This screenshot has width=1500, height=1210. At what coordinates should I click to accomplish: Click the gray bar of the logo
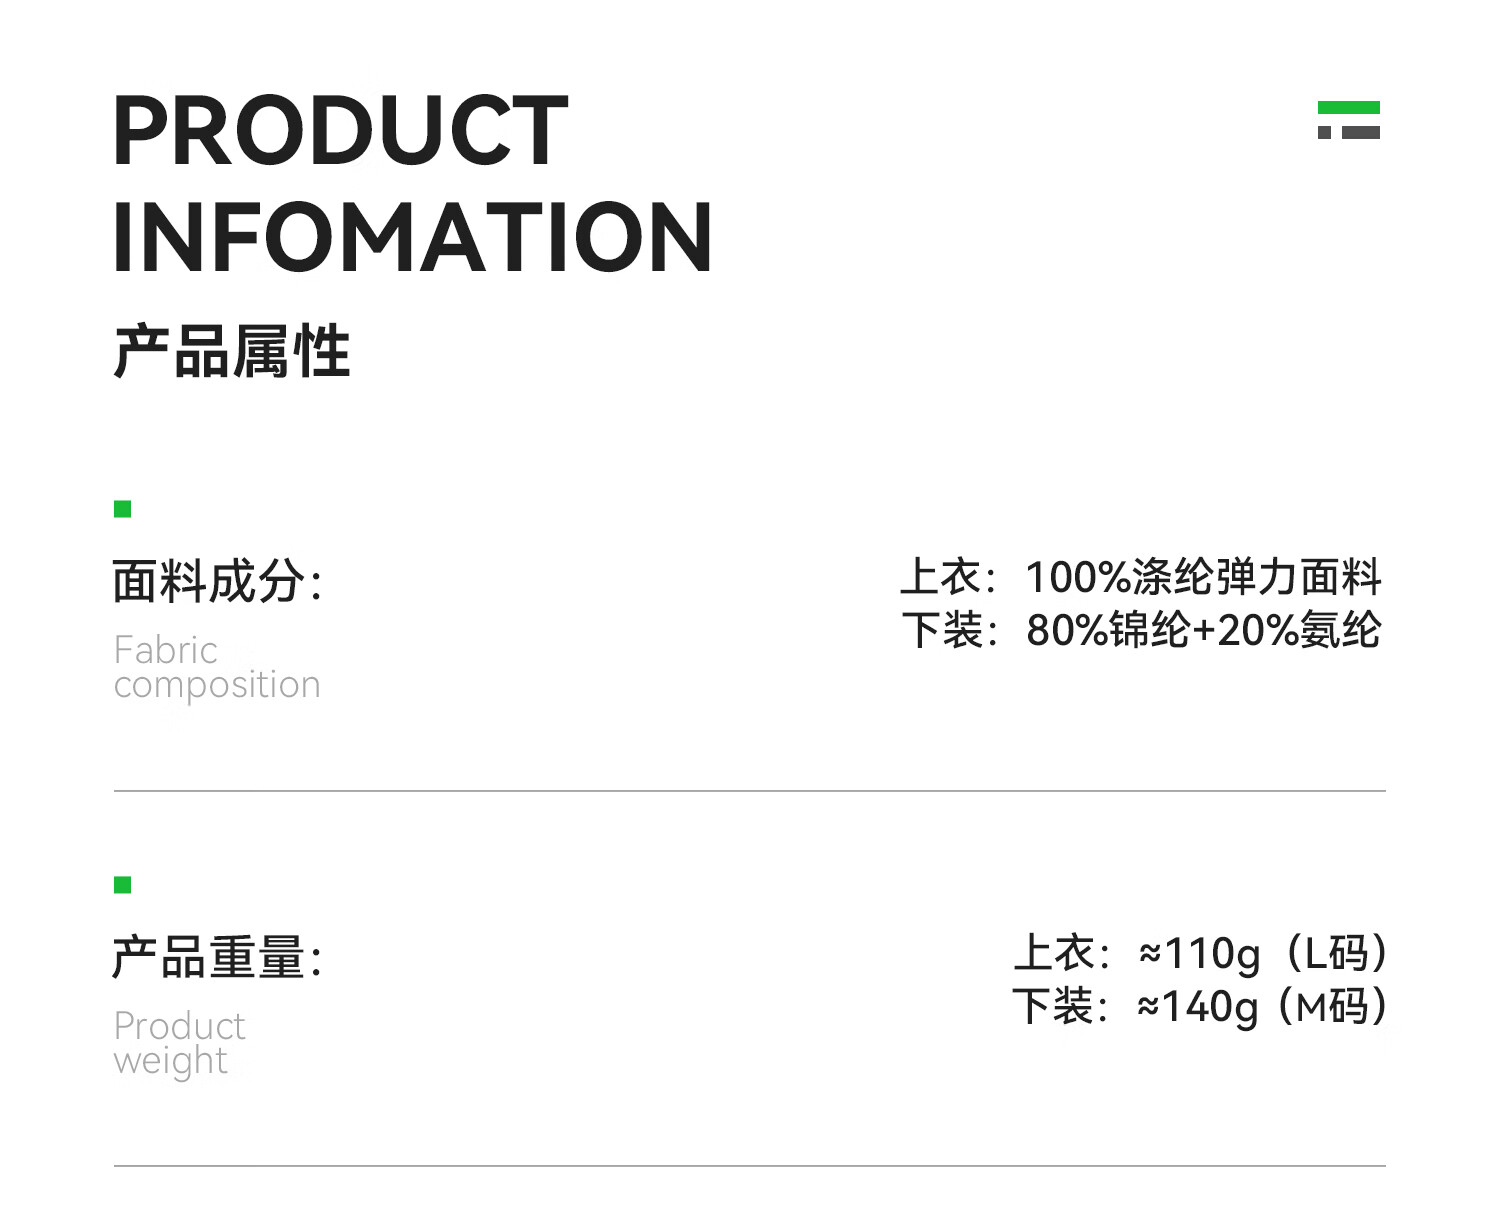[1361, 132]
